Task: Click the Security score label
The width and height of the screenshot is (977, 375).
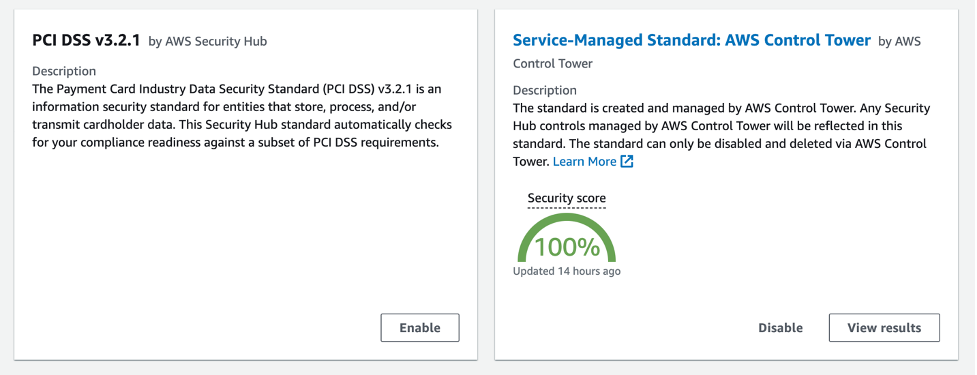Action: pyautogui.click(x=566, y=198)
